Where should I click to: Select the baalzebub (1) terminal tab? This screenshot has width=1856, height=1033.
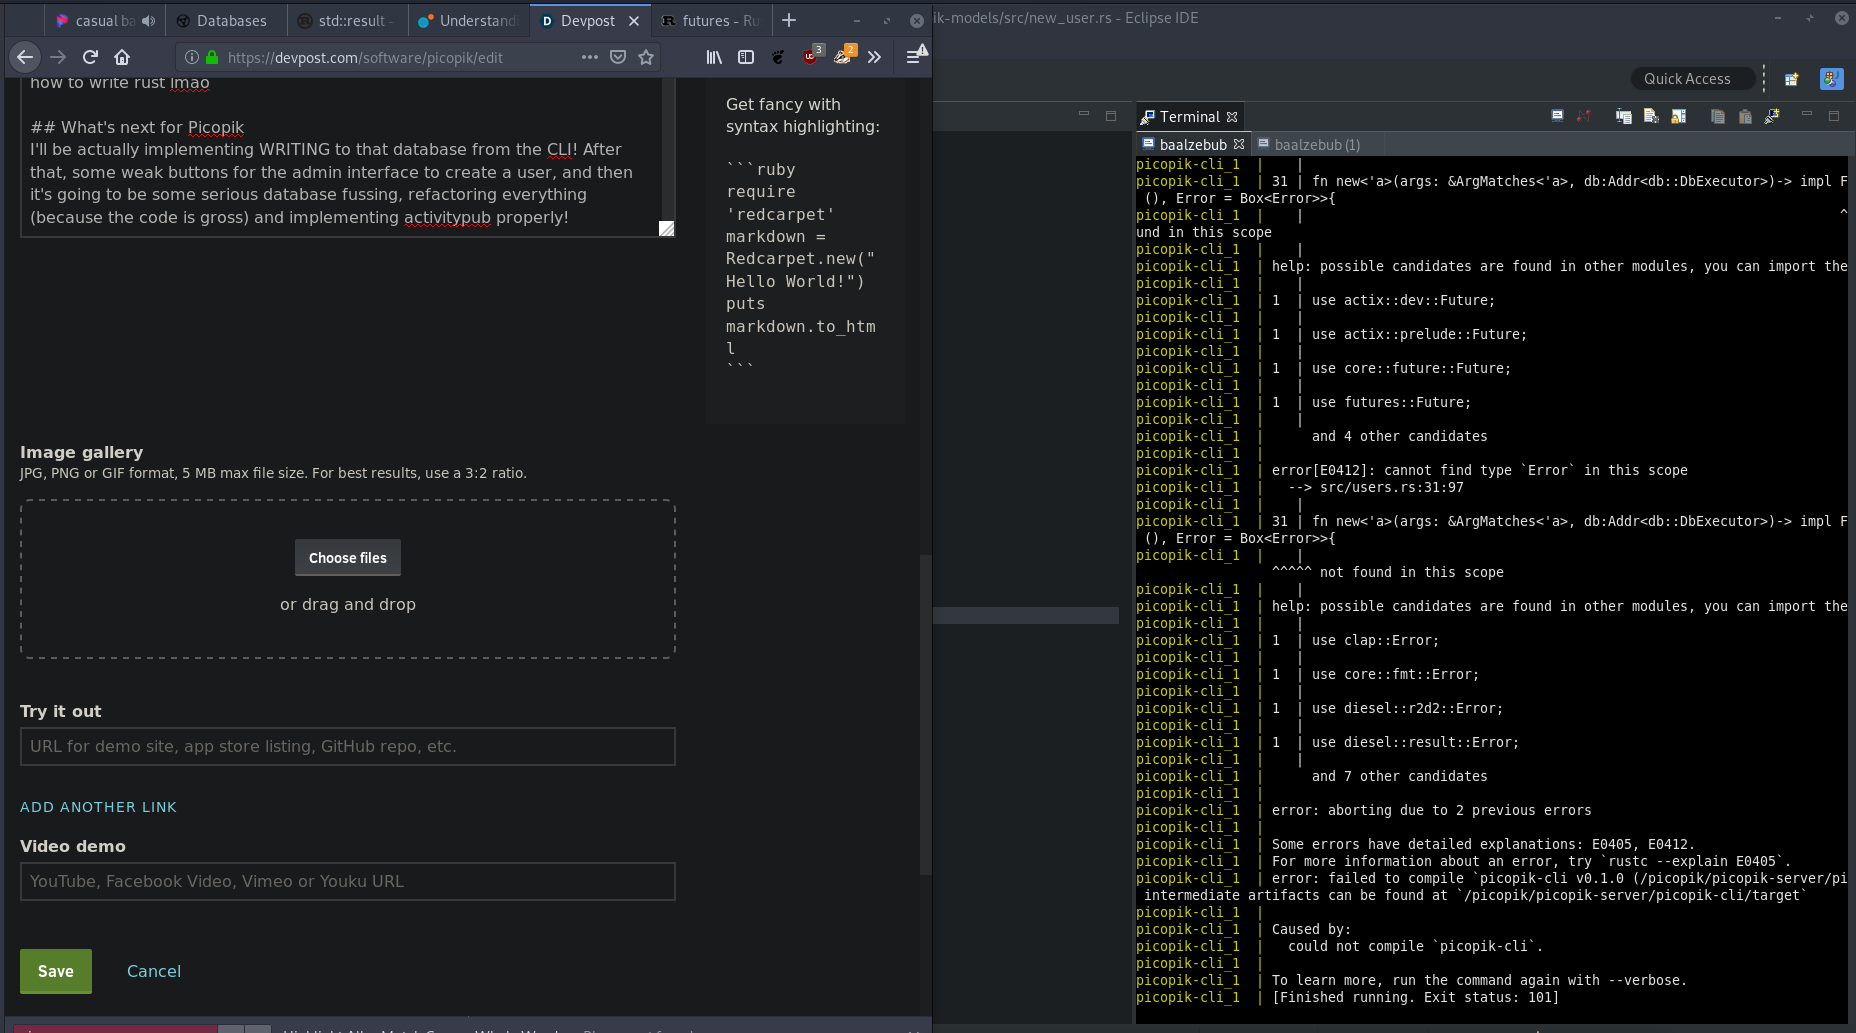coord(1316,145)
